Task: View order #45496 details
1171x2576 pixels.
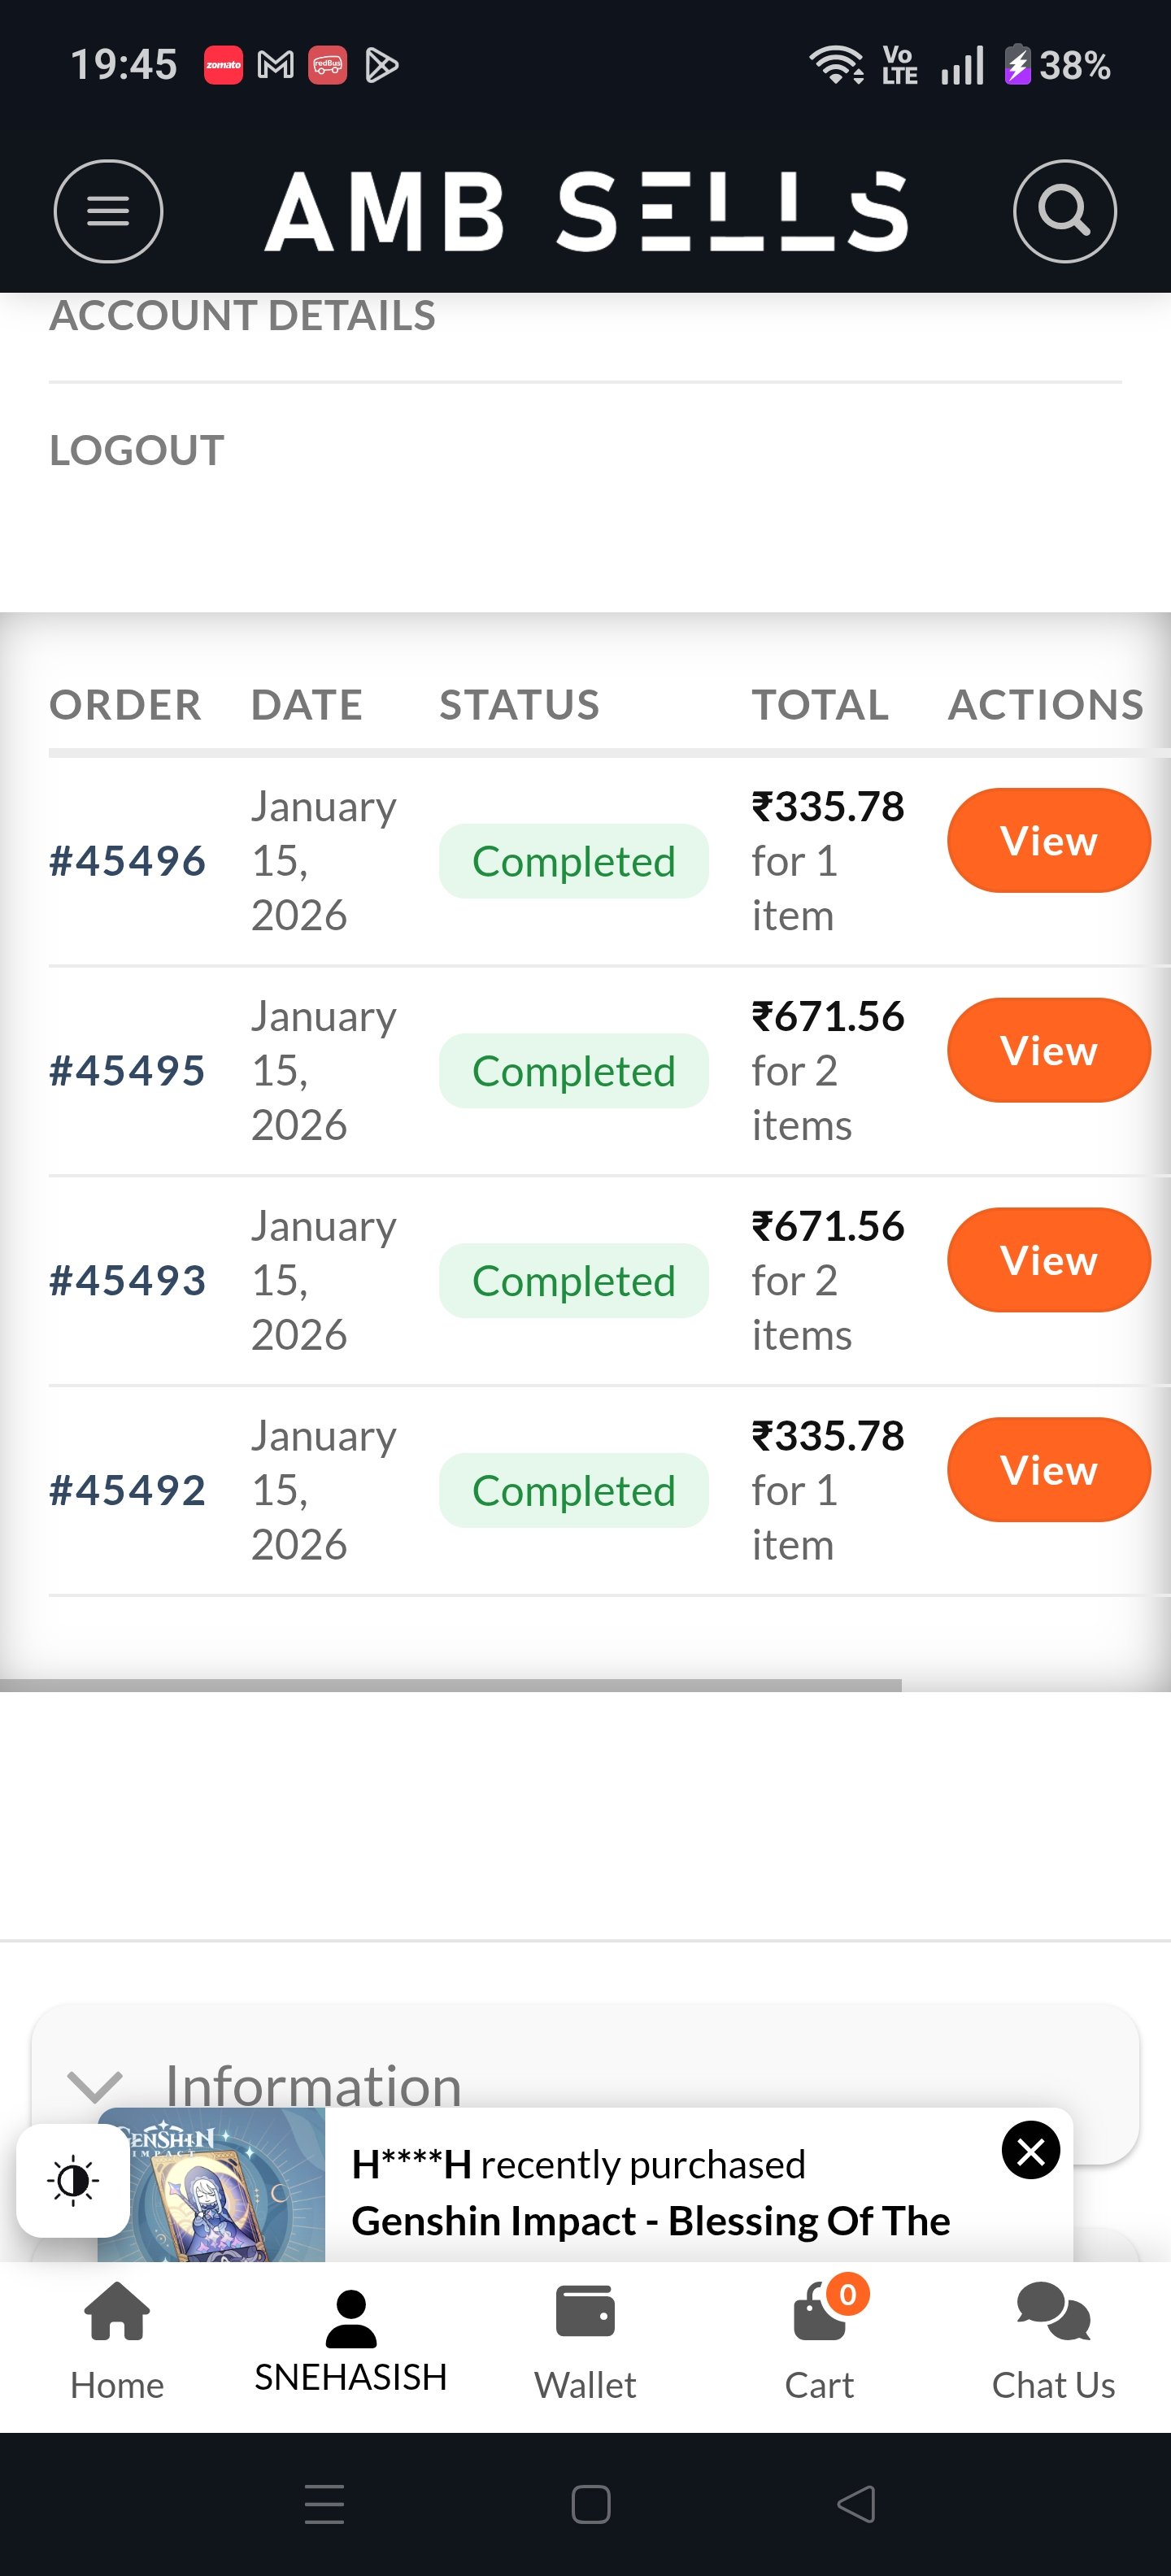Action: (x=1048, y=841)
